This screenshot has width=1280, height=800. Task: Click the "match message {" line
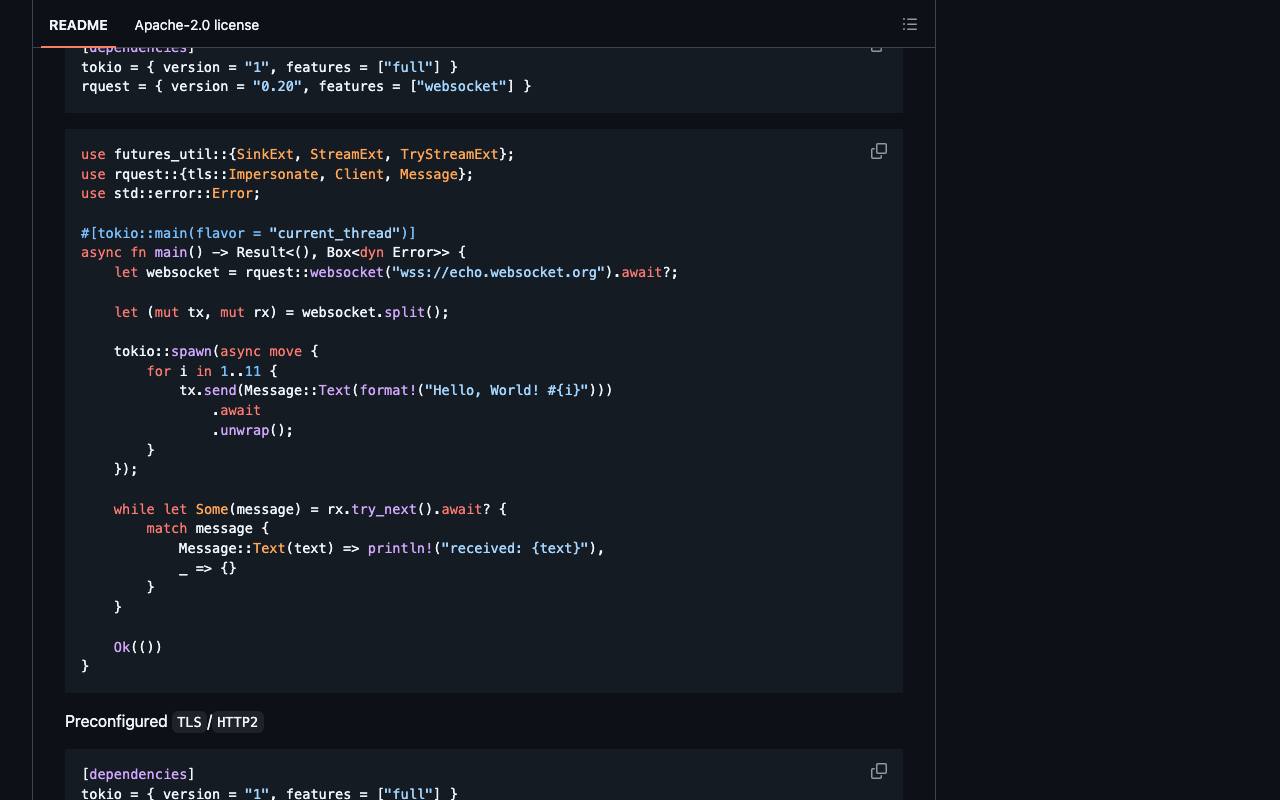click(208, 528)
